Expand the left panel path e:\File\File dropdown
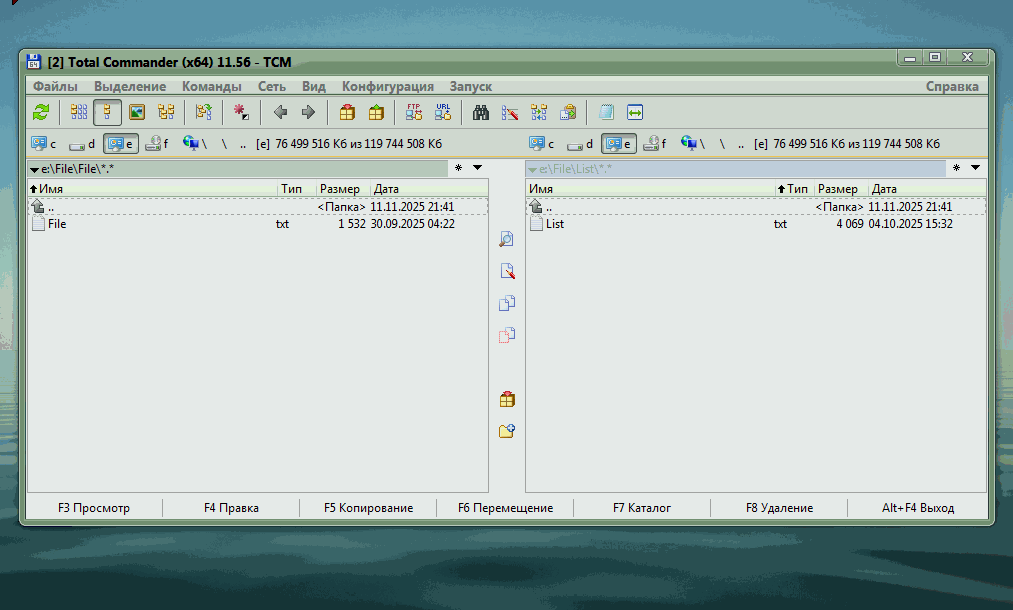The height and width of the screenshot is (610, 1013). tap(35, 169)
